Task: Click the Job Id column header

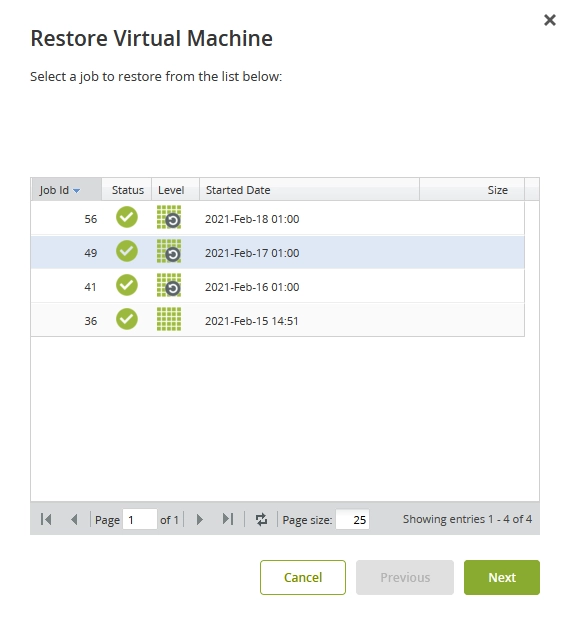Action: [66, 190]
